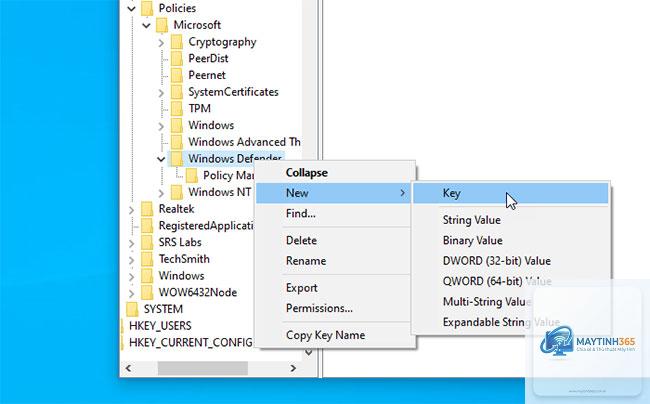Viewport: 650px width, 404px height.
Task: Expand the Cryptography key
Action: click(161, 42)
